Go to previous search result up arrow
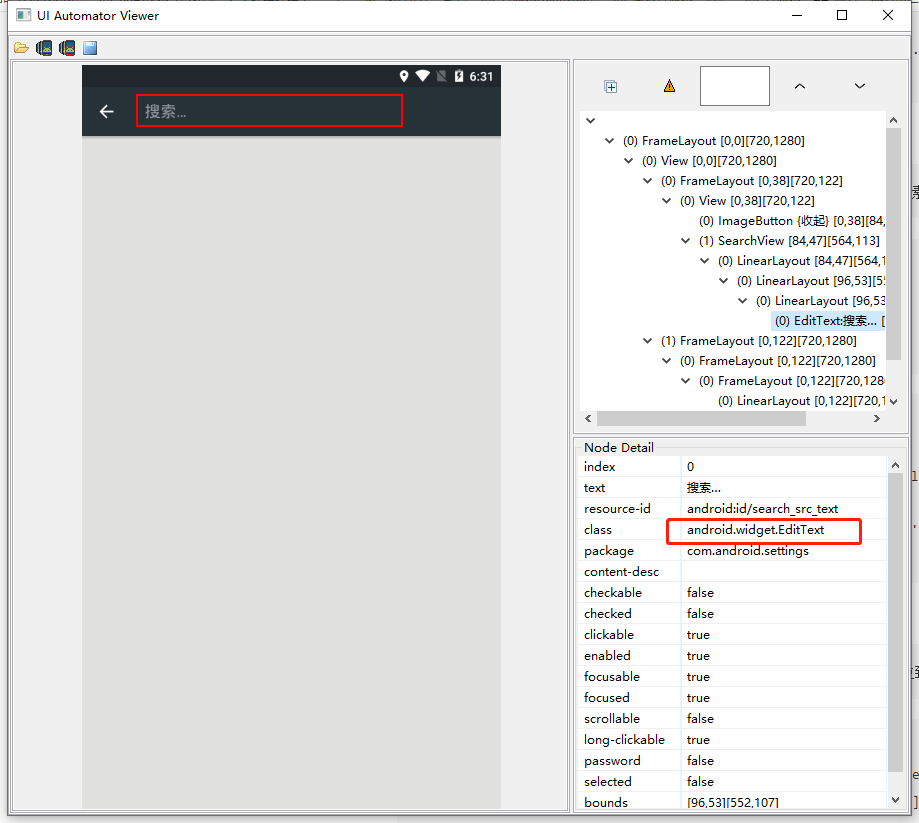 799,86
